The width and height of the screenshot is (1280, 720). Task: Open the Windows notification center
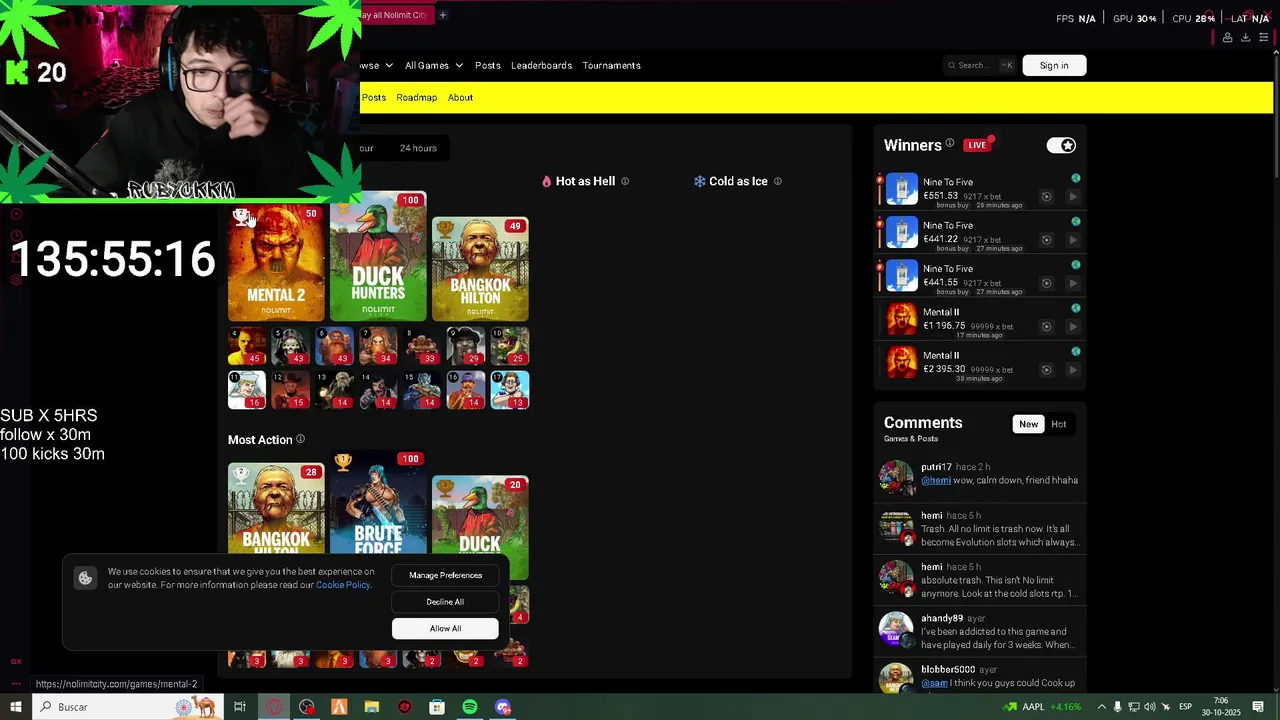(x=1258, y=707)
